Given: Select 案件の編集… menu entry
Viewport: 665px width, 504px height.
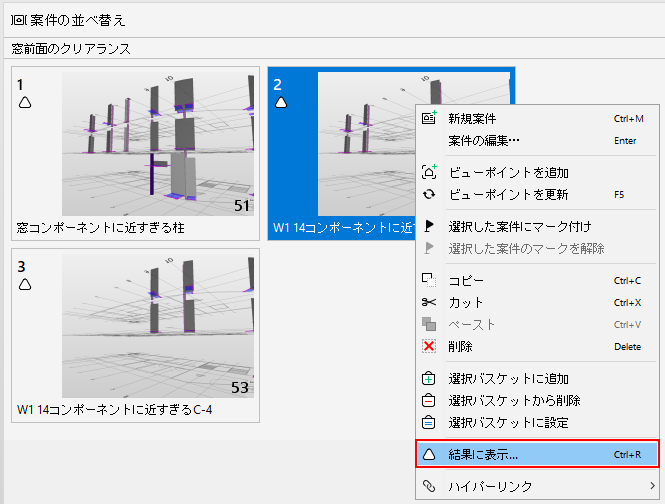Looking at the screenshot, I should [x=537, y=140].
